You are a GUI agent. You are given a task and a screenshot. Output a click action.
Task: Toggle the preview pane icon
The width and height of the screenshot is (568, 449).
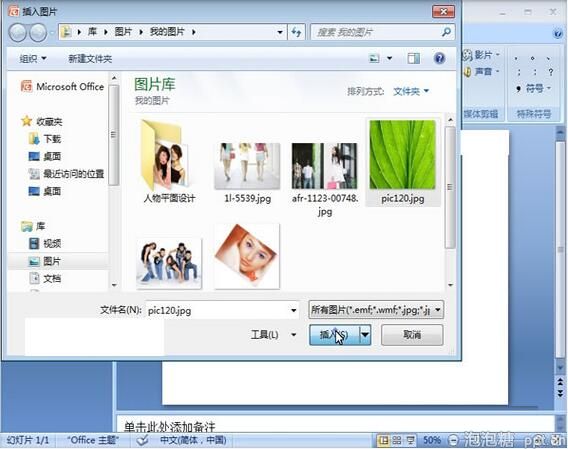414,58
